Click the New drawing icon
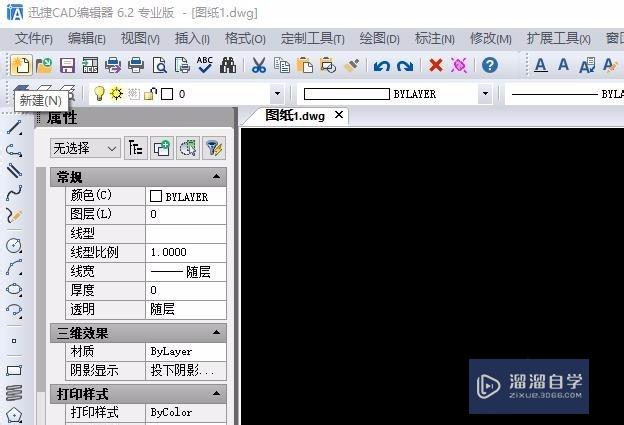 click(21, 65)
